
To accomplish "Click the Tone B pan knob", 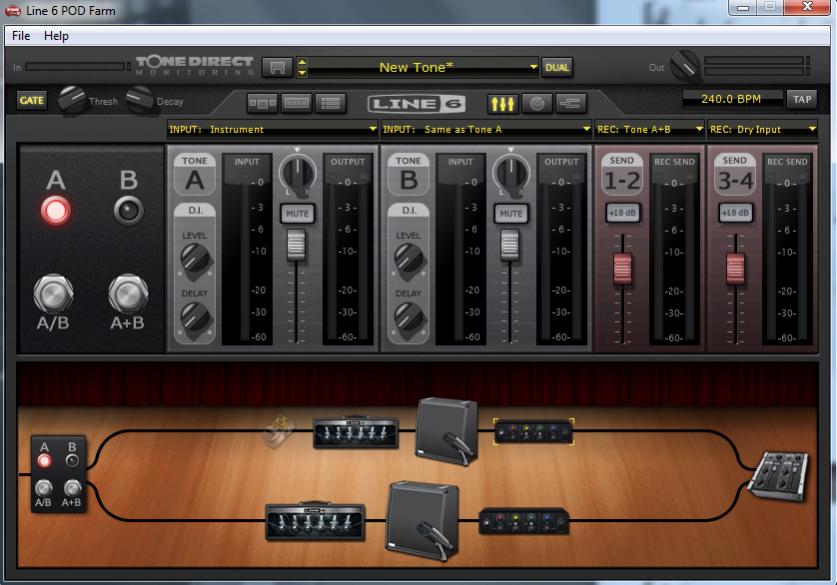I will pyautogui.click(x=511, y=174).
